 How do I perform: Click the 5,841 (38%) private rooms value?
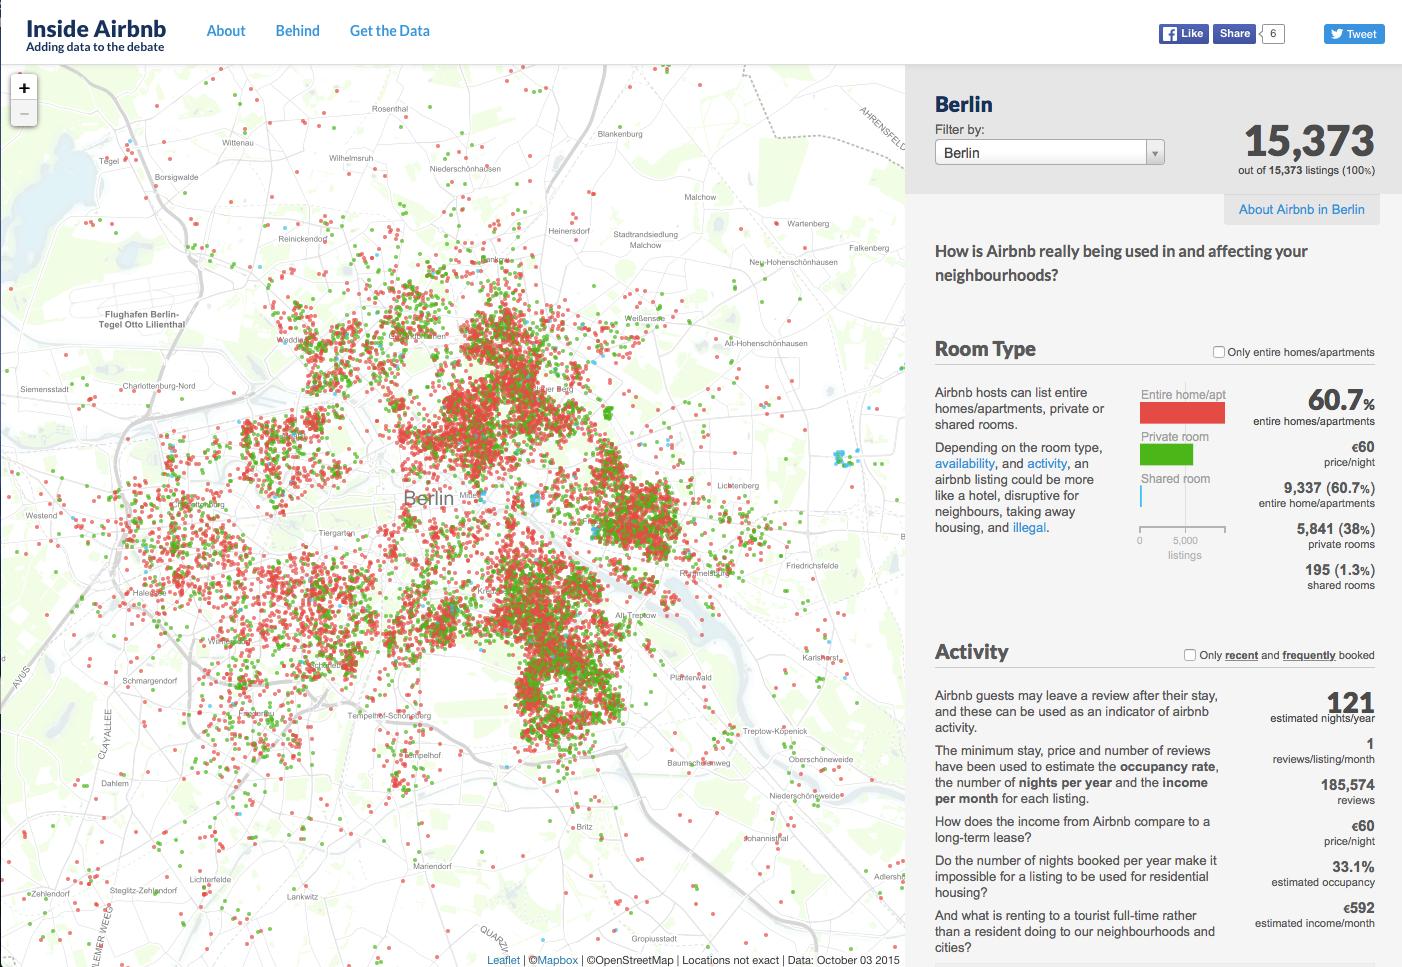(x=1335, y=529)
